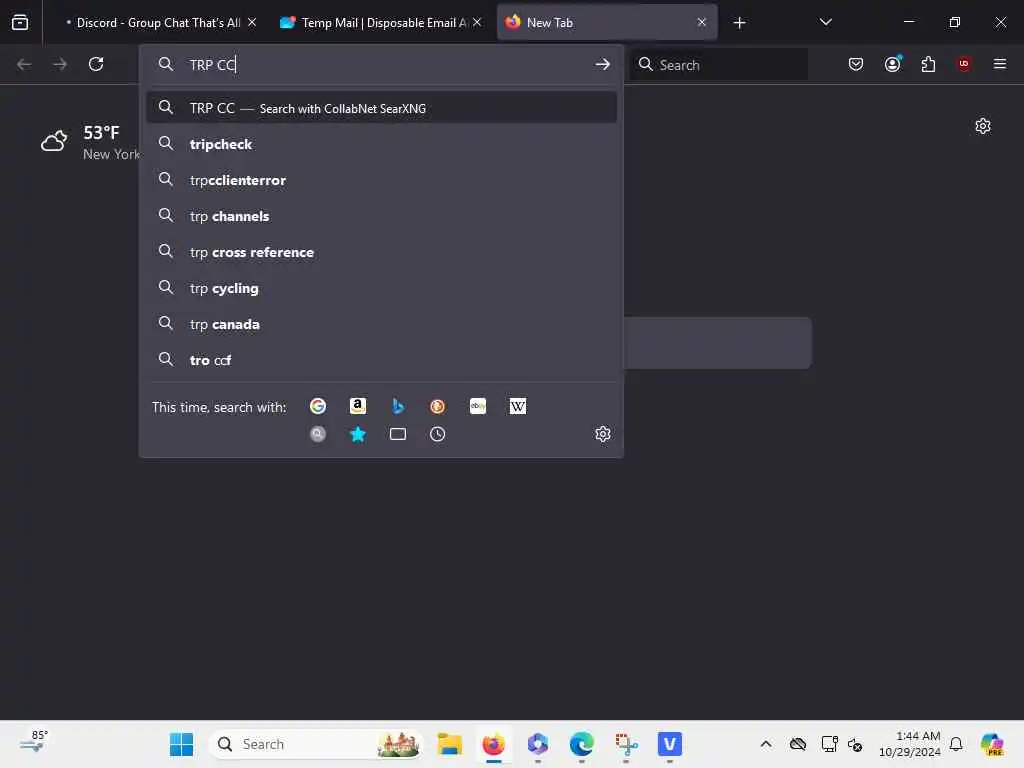This screenshot has height=768, width=1024.
Task: Open Firefox View button
Action: 20,22
